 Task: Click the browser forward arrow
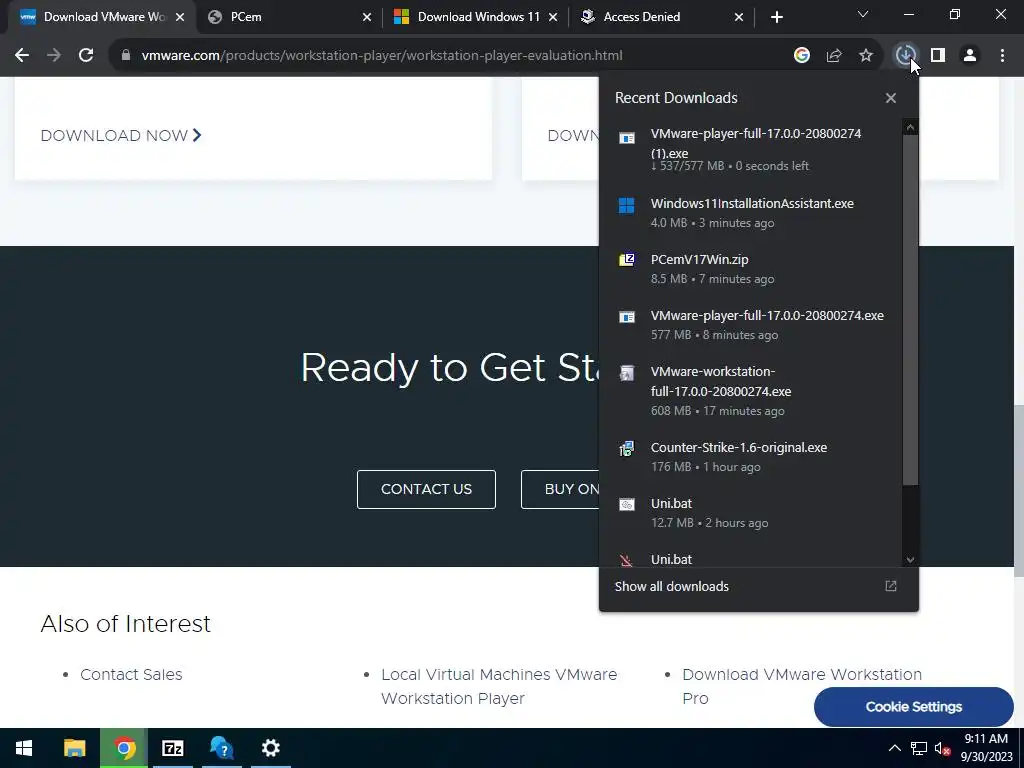pyautogui.click(x=54, y=56)
